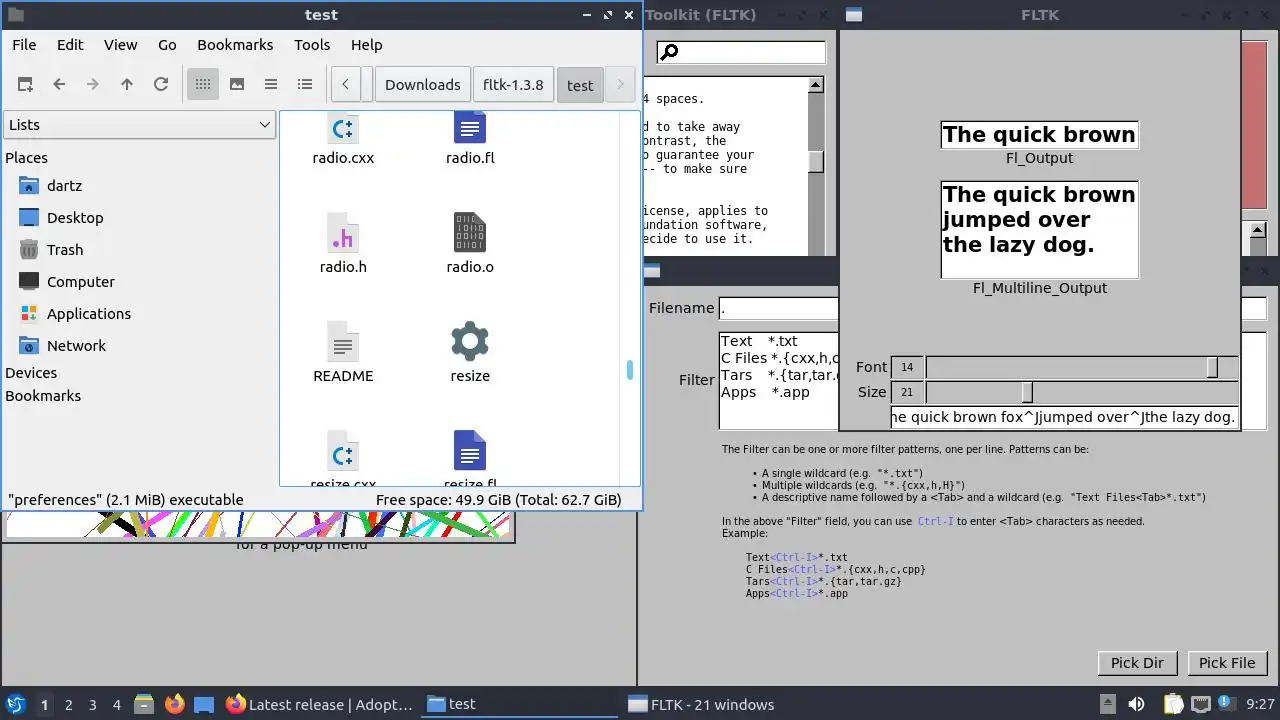Switch to thumbnail view mode
Viewport: 1280px width, 720px height.
(x=237, y=85)
